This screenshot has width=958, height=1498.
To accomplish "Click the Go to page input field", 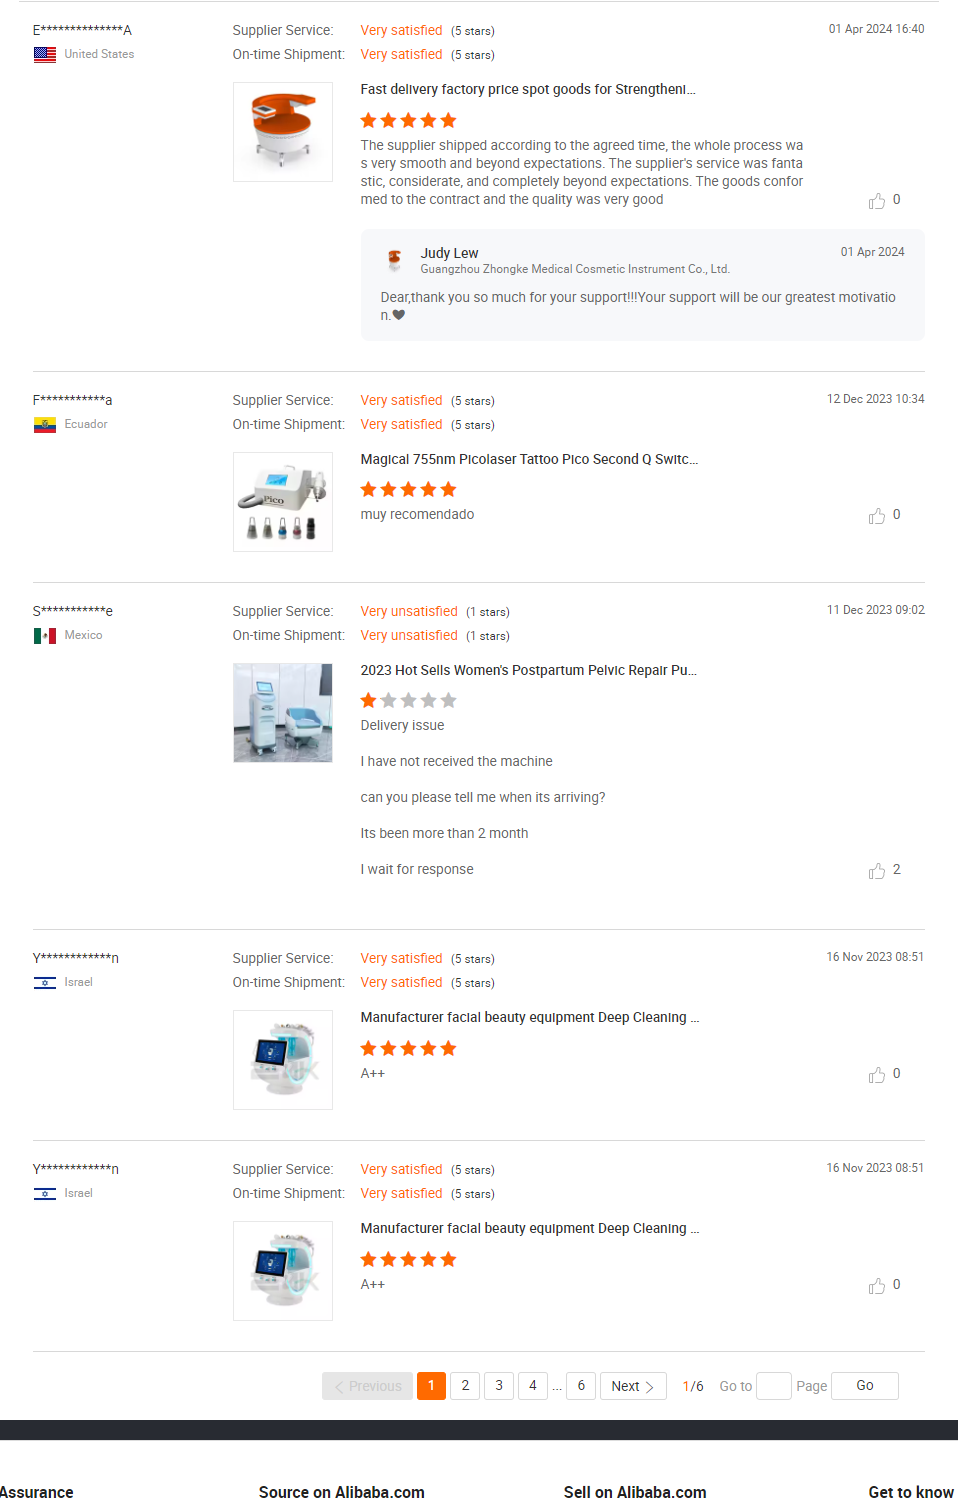I will pos(774,1386).
